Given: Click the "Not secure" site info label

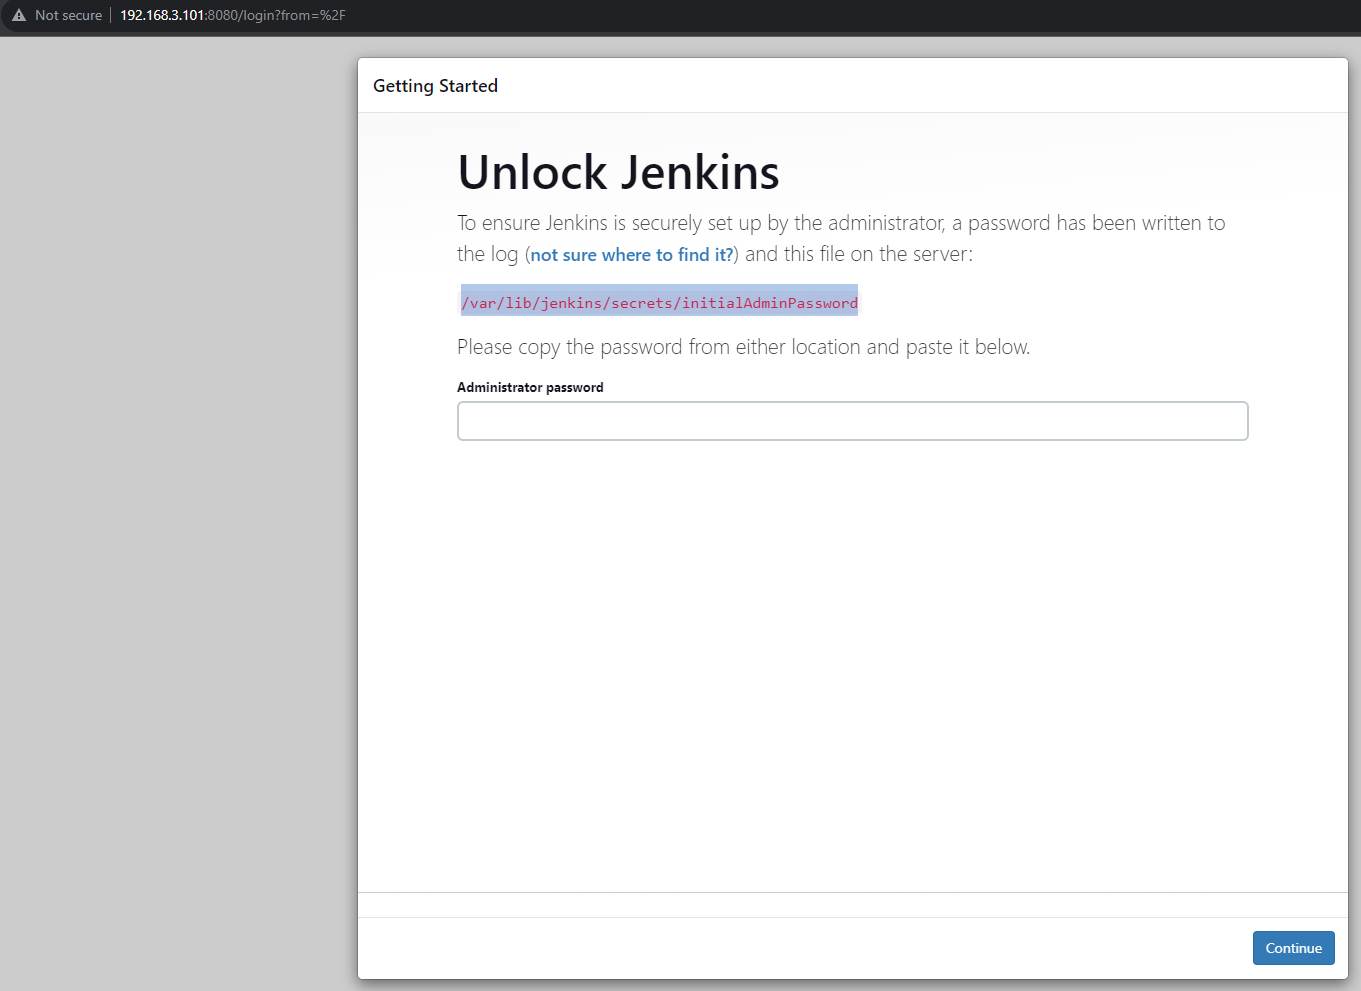Looking at the screenshot, I should (x=68, y=15).
